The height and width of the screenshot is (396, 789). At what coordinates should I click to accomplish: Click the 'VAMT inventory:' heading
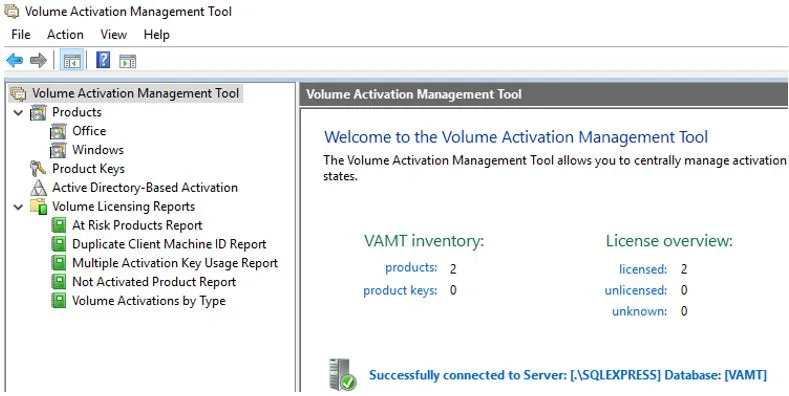coord(424,241)
